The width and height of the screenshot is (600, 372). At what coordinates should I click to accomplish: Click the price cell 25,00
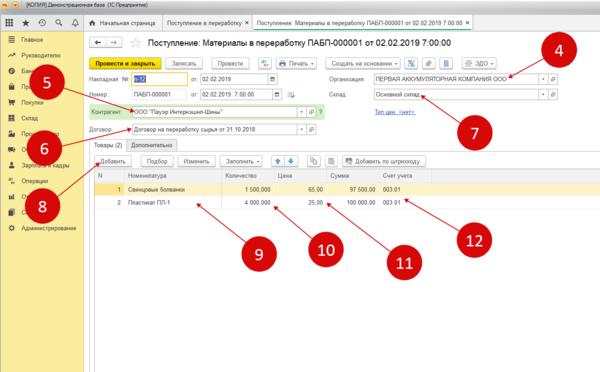point(300,202)
